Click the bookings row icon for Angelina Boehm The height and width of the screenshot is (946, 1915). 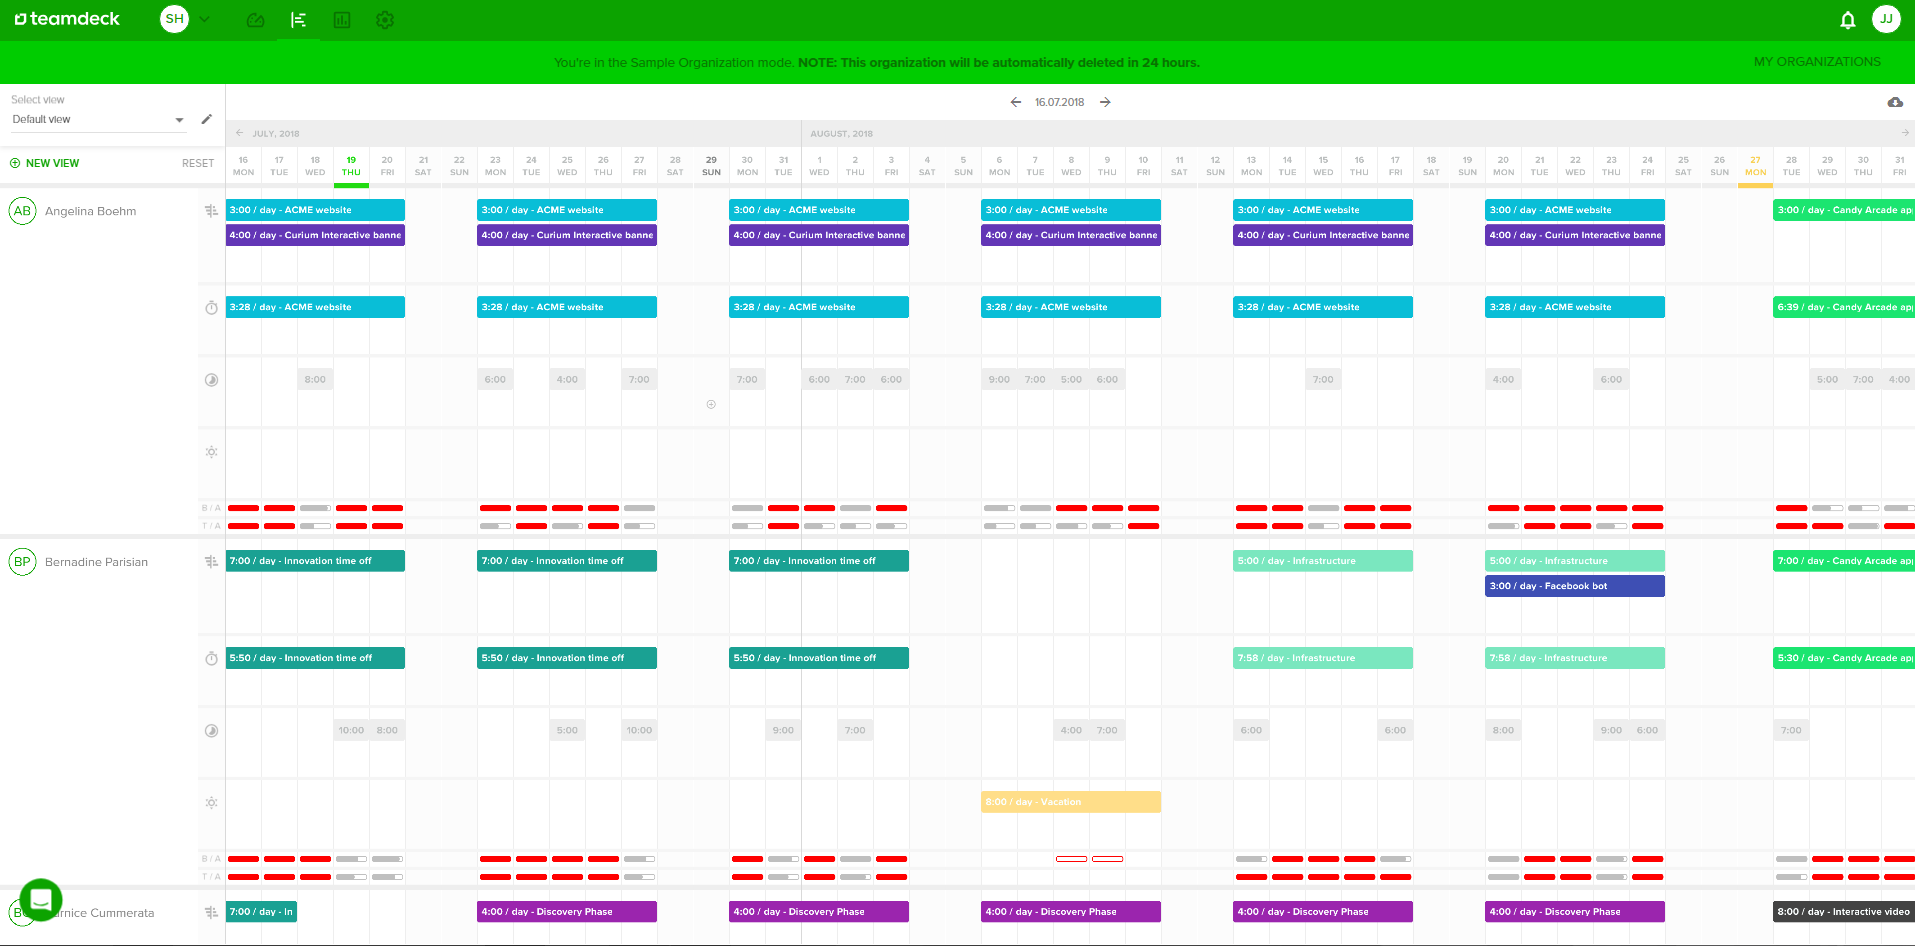click(211, 211)
